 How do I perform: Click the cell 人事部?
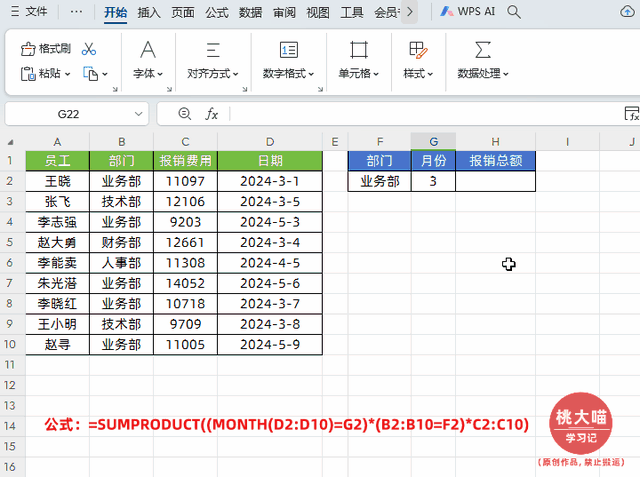coord(121,263)
